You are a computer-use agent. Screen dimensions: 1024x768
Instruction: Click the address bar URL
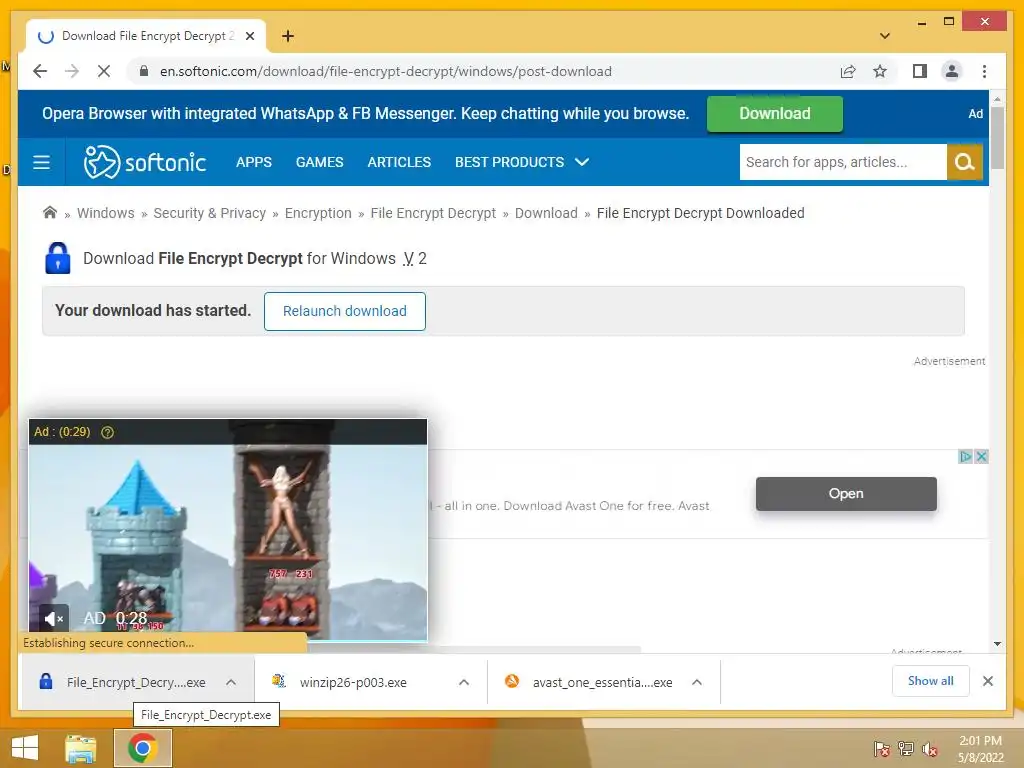click(x=385, y=71)
